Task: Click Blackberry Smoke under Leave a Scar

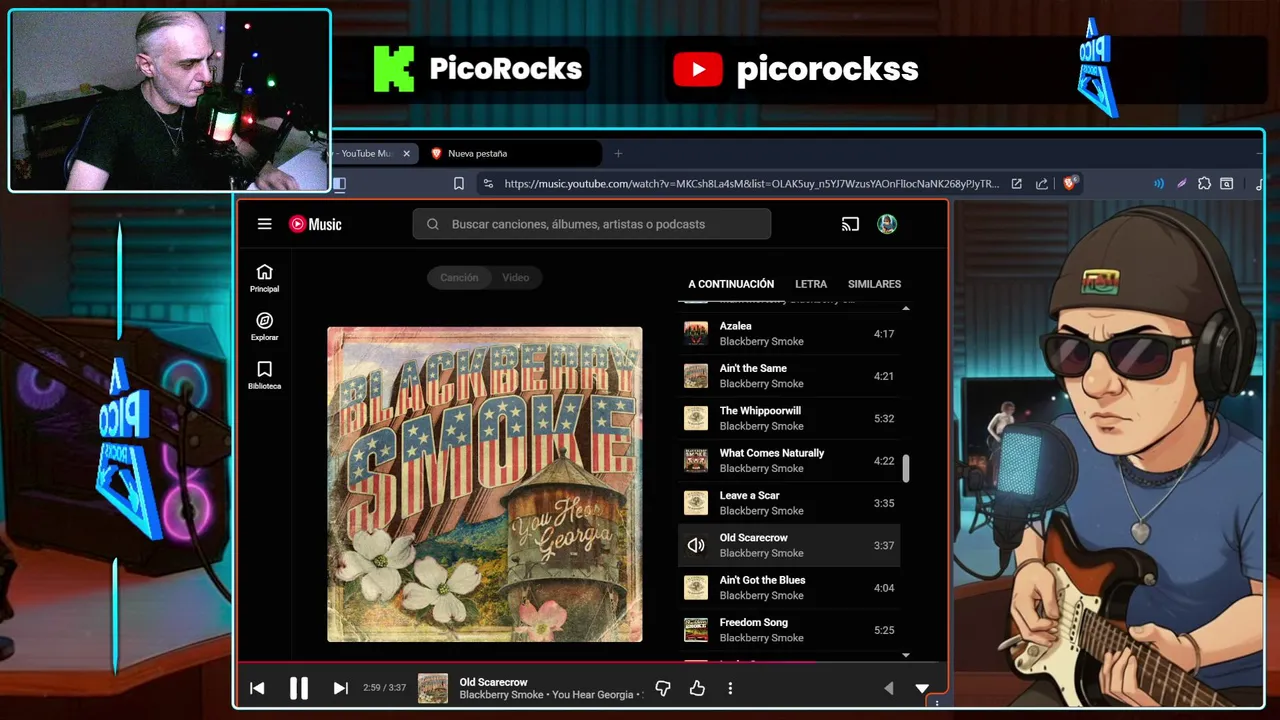Action: (761, 511)
